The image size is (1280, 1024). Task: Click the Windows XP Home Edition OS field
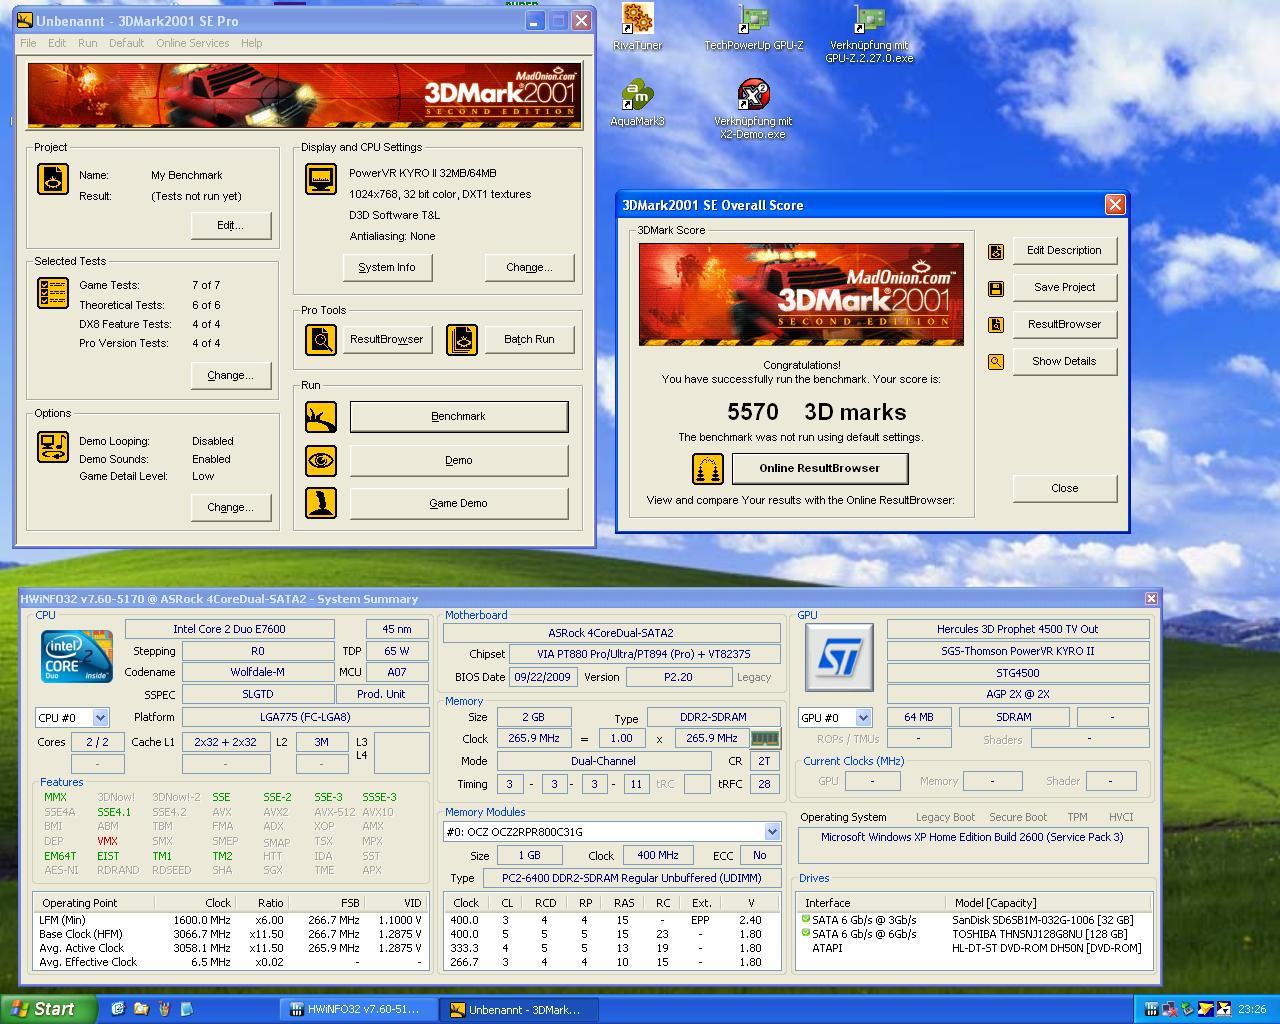pyautogui.click(x=972, y=845)
